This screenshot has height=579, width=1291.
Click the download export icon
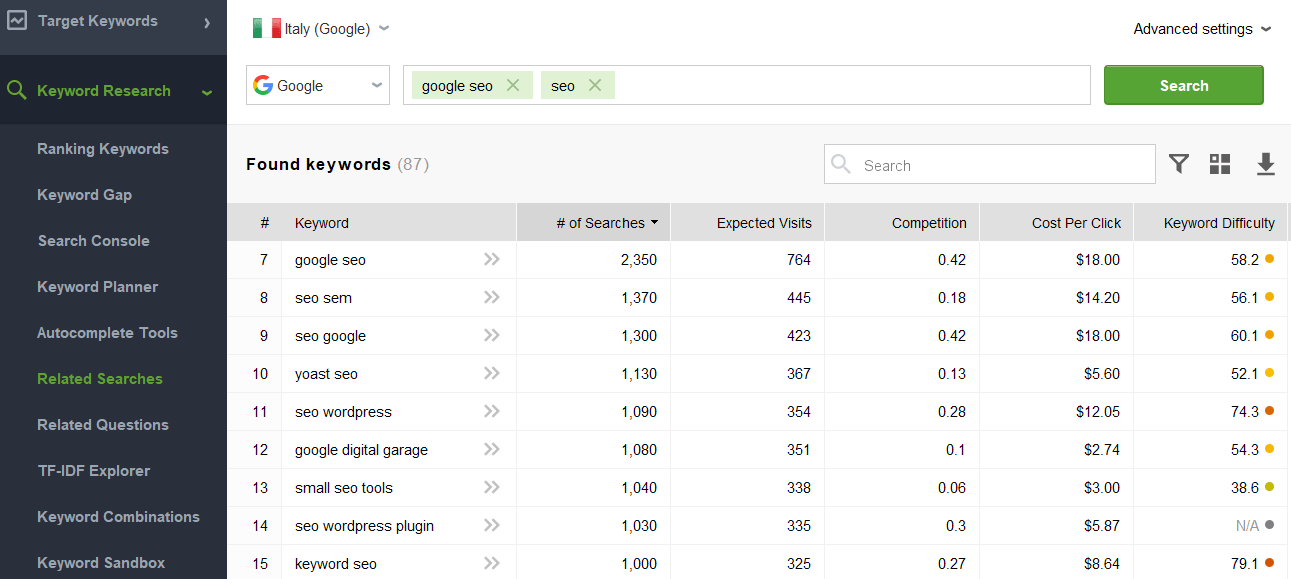point(1266,164)
